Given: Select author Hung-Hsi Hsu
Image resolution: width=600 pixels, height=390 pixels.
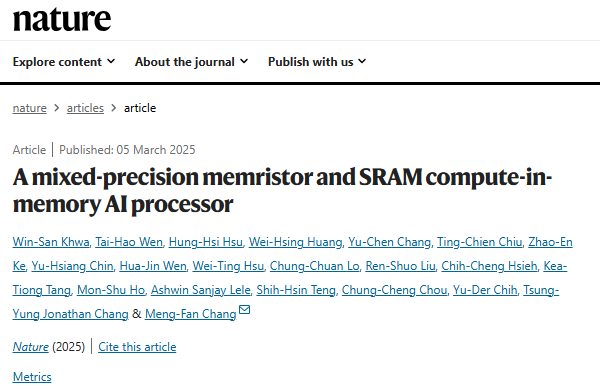Looking at the screenshot, I should (x=205, y=242).
